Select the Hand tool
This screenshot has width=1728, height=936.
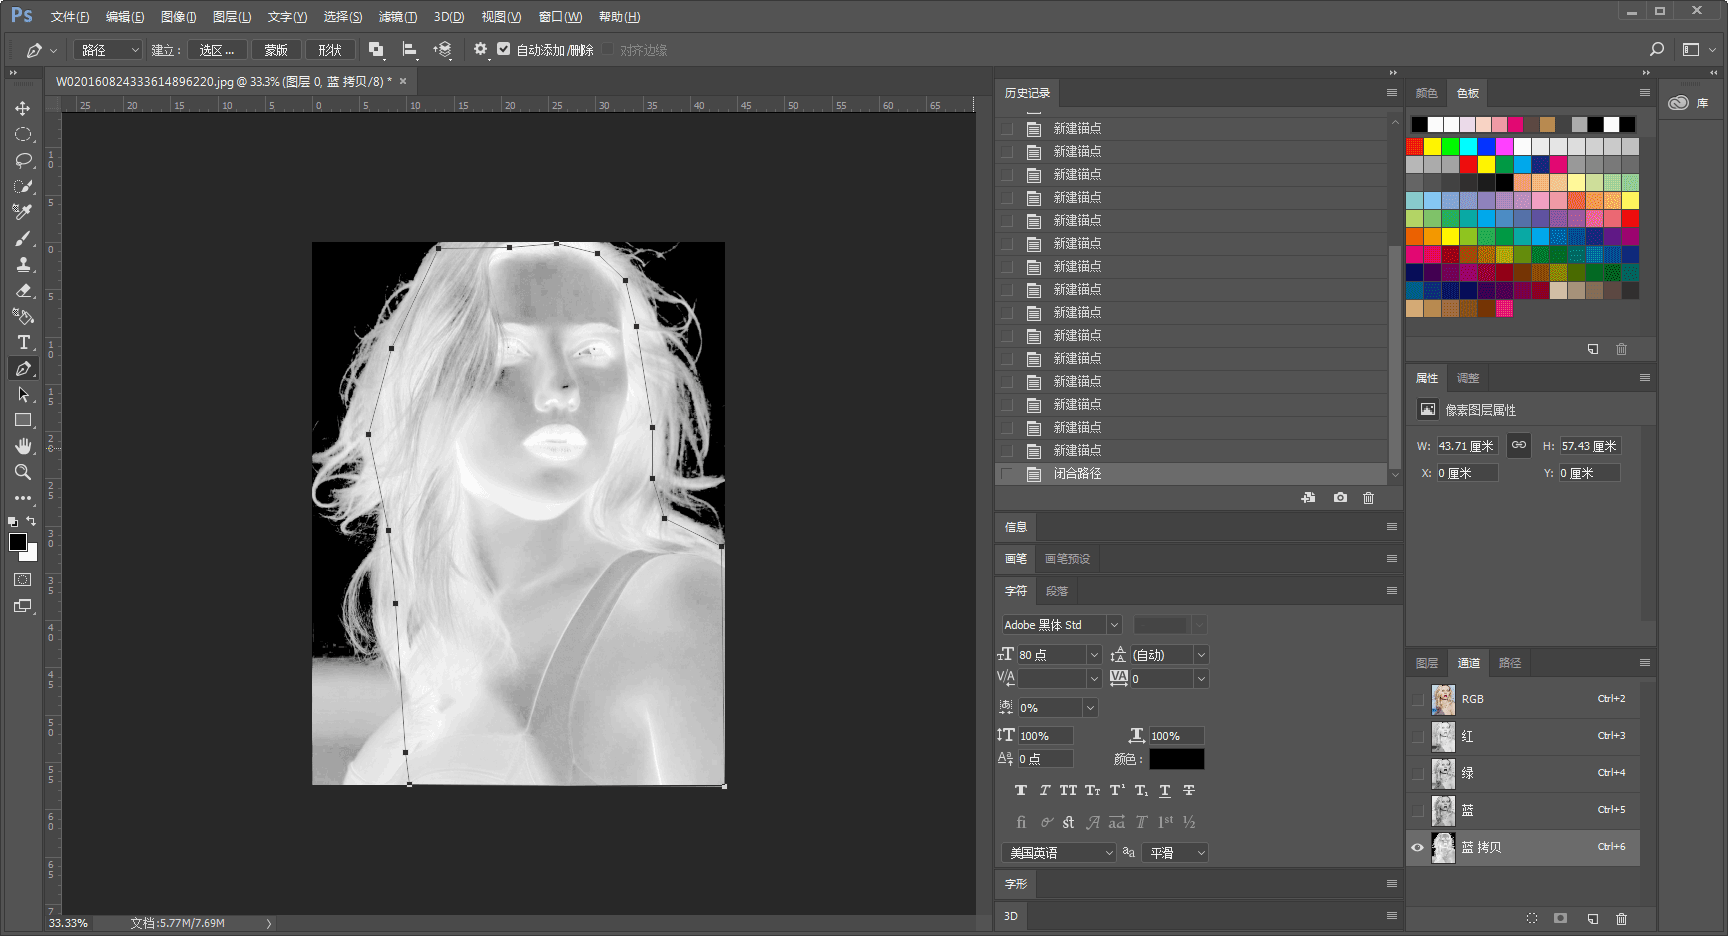[x=23, y=446]
